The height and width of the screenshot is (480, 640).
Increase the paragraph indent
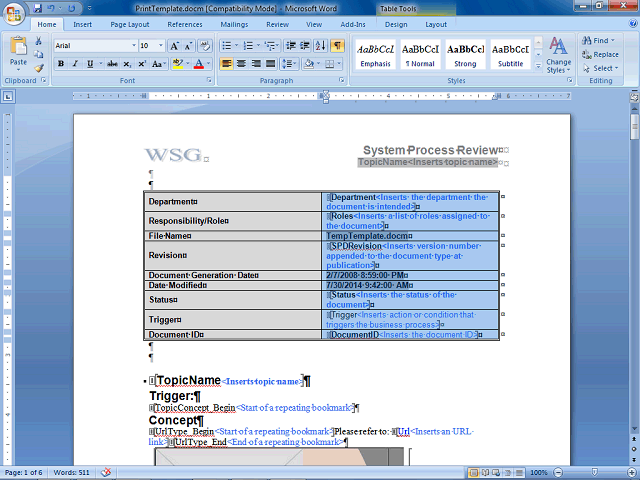[x=305, y=46]
